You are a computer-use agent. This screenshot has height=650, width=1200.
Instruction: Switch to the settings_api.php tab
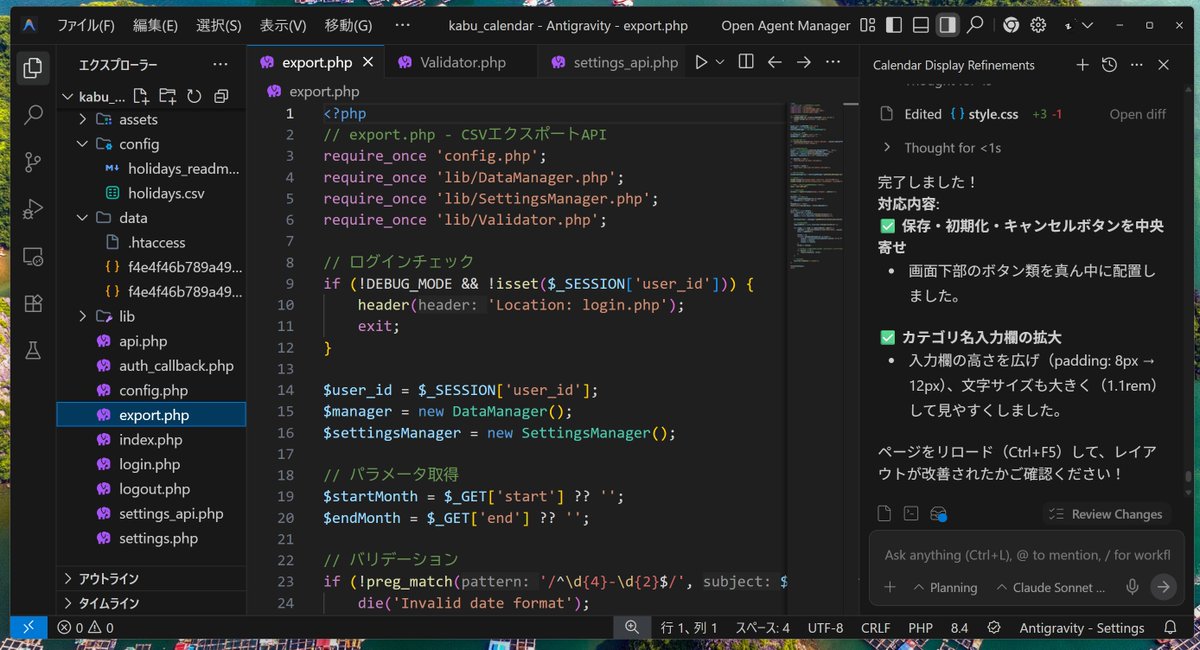(x=613, y=62)
